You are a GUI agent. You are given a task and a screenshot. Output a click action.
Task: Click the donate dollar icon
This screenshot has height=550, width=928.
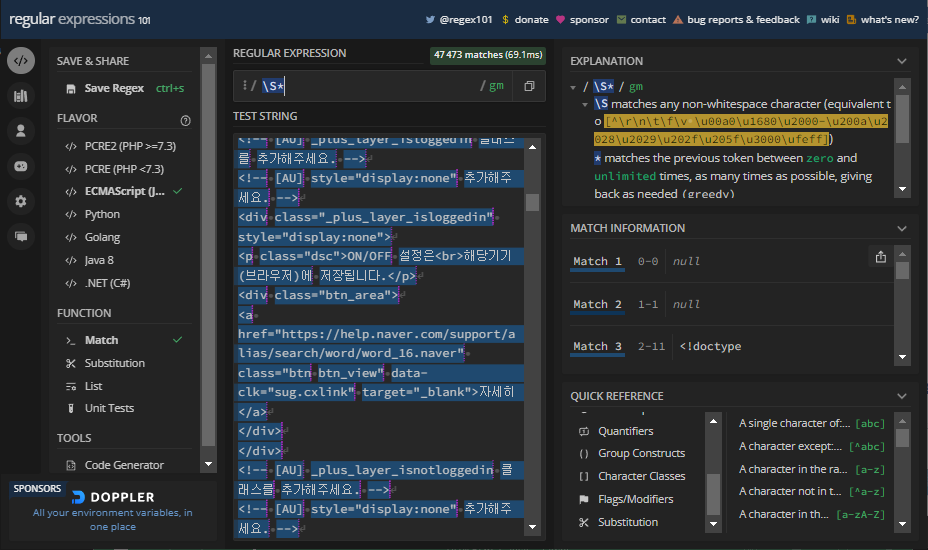[505, 20]
